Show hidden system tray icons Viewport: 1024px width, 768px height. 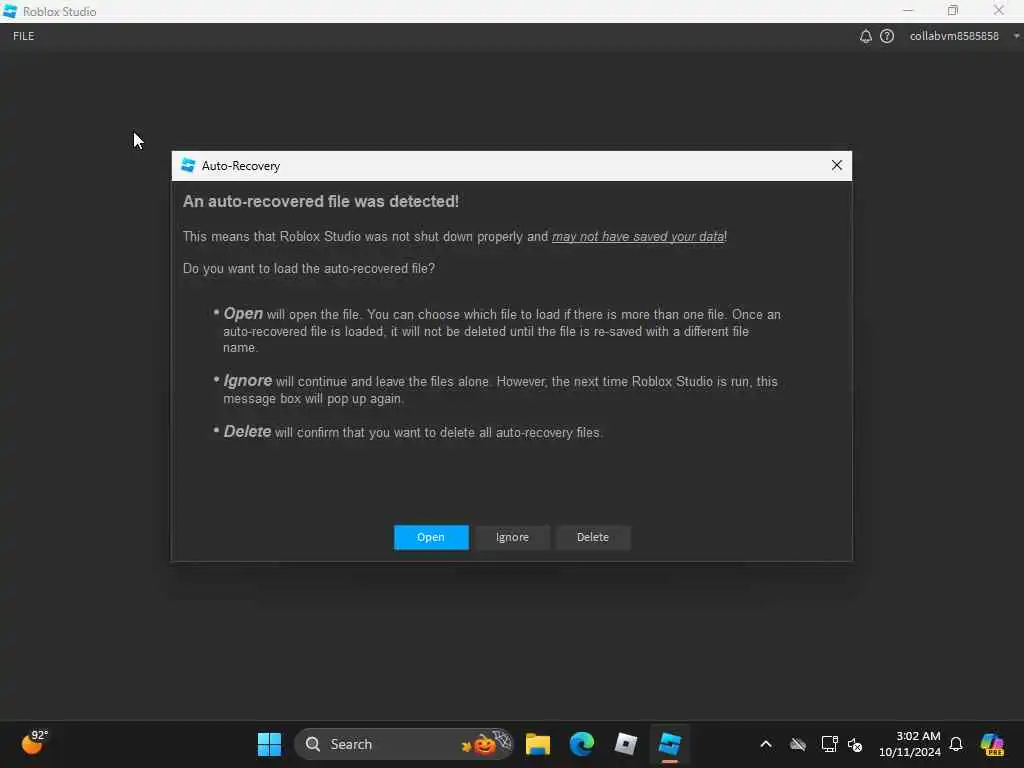coord(766,744)
